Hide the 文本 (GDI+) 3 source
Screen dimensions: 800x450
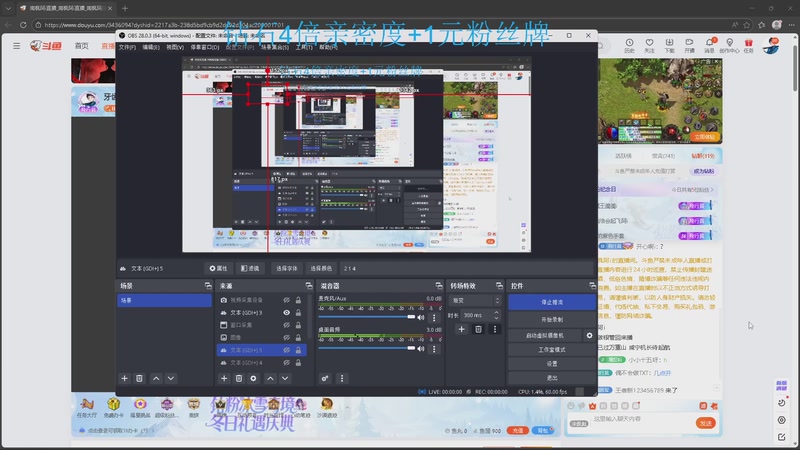click(287, 313)
